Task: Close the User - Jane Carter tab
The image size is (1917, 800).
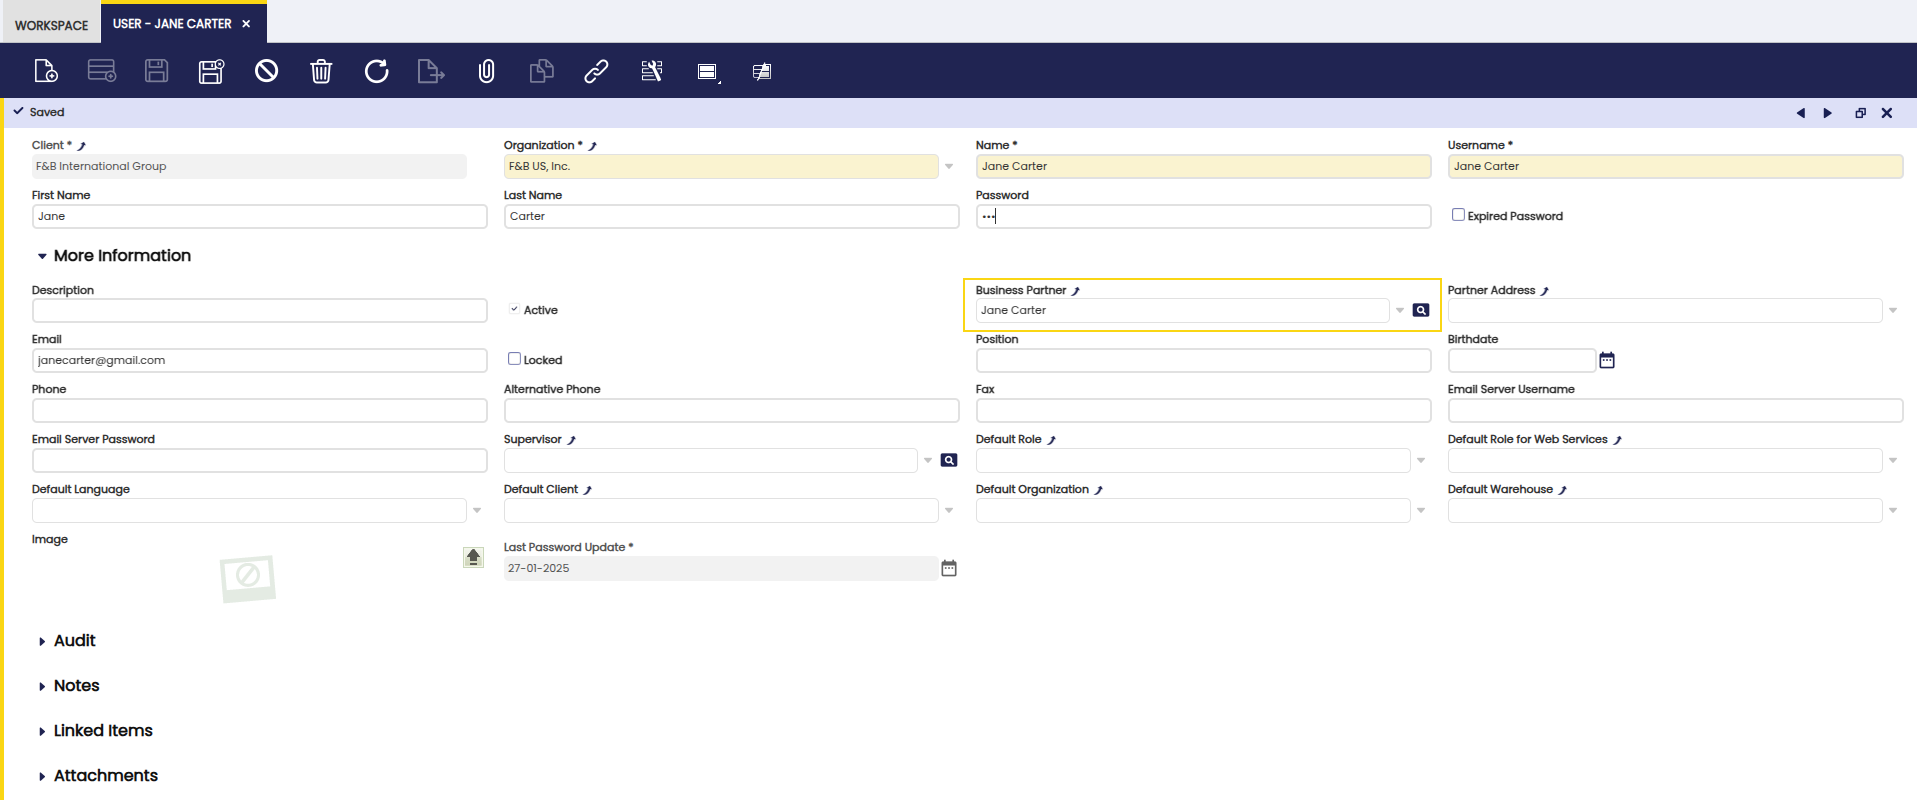Action: click(246, 24)
